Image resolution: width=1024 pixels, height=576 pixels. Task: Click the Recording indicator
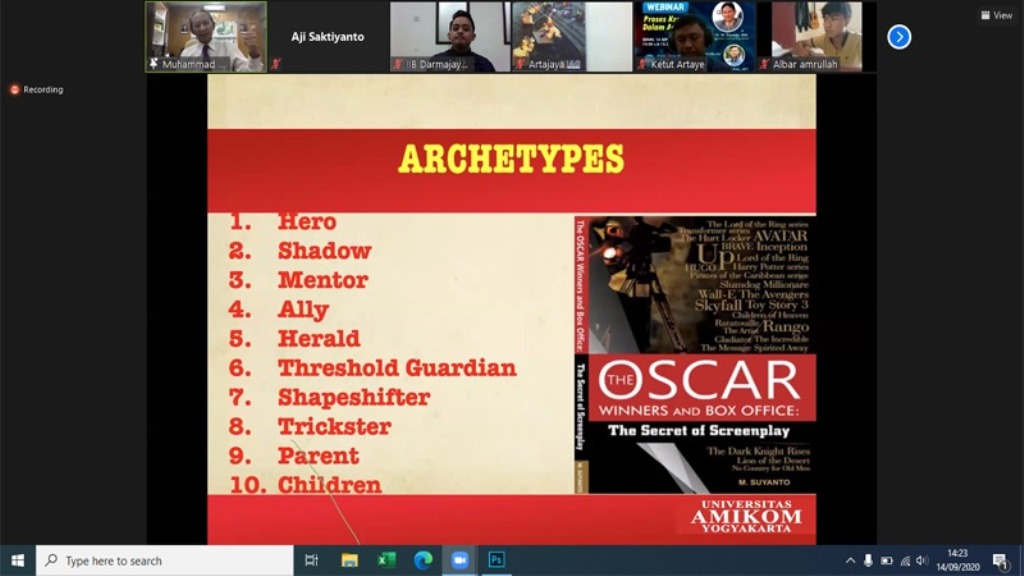[37, 89]
